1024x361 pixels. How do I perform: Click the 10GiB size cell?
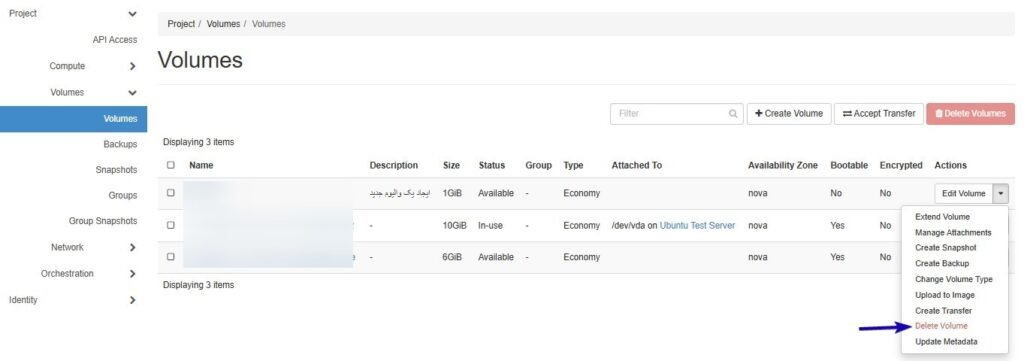point(455,225)
